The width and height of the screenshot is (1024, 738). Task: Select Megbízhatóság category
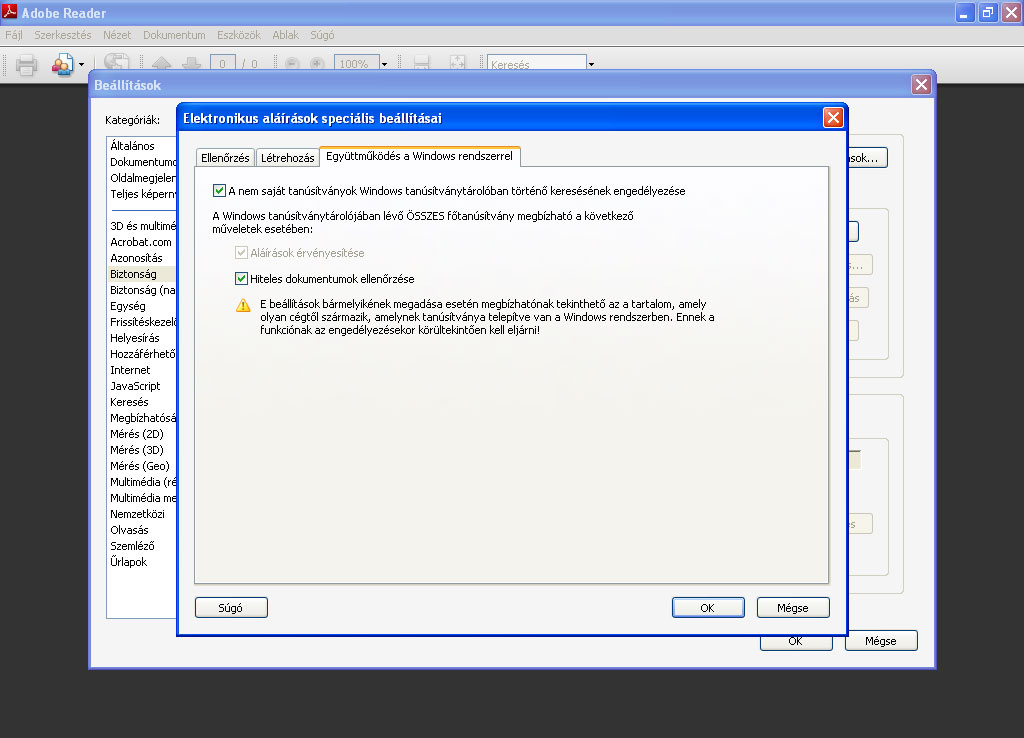(143, 418)
